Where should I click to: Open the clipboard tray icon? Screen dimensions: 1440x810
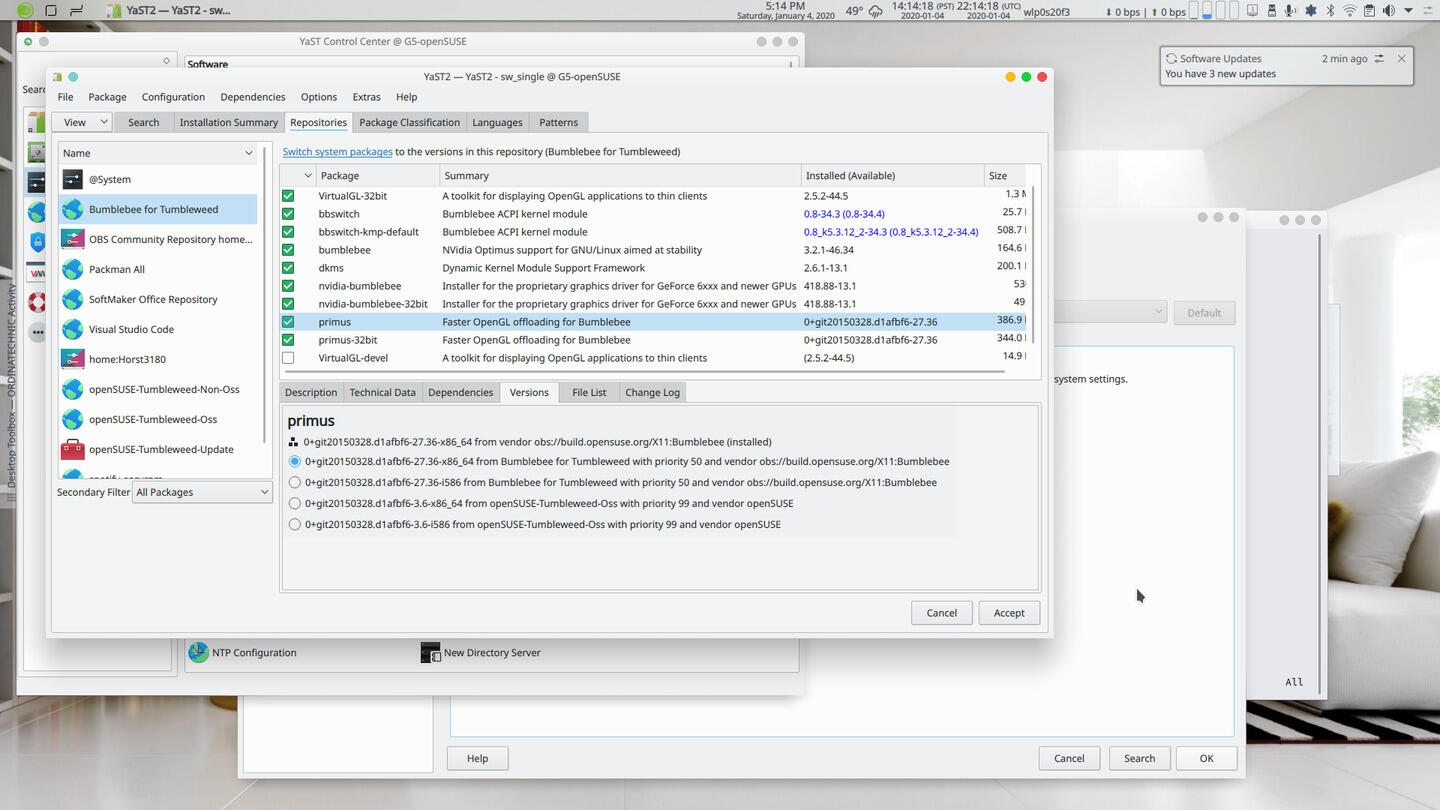1369,11
